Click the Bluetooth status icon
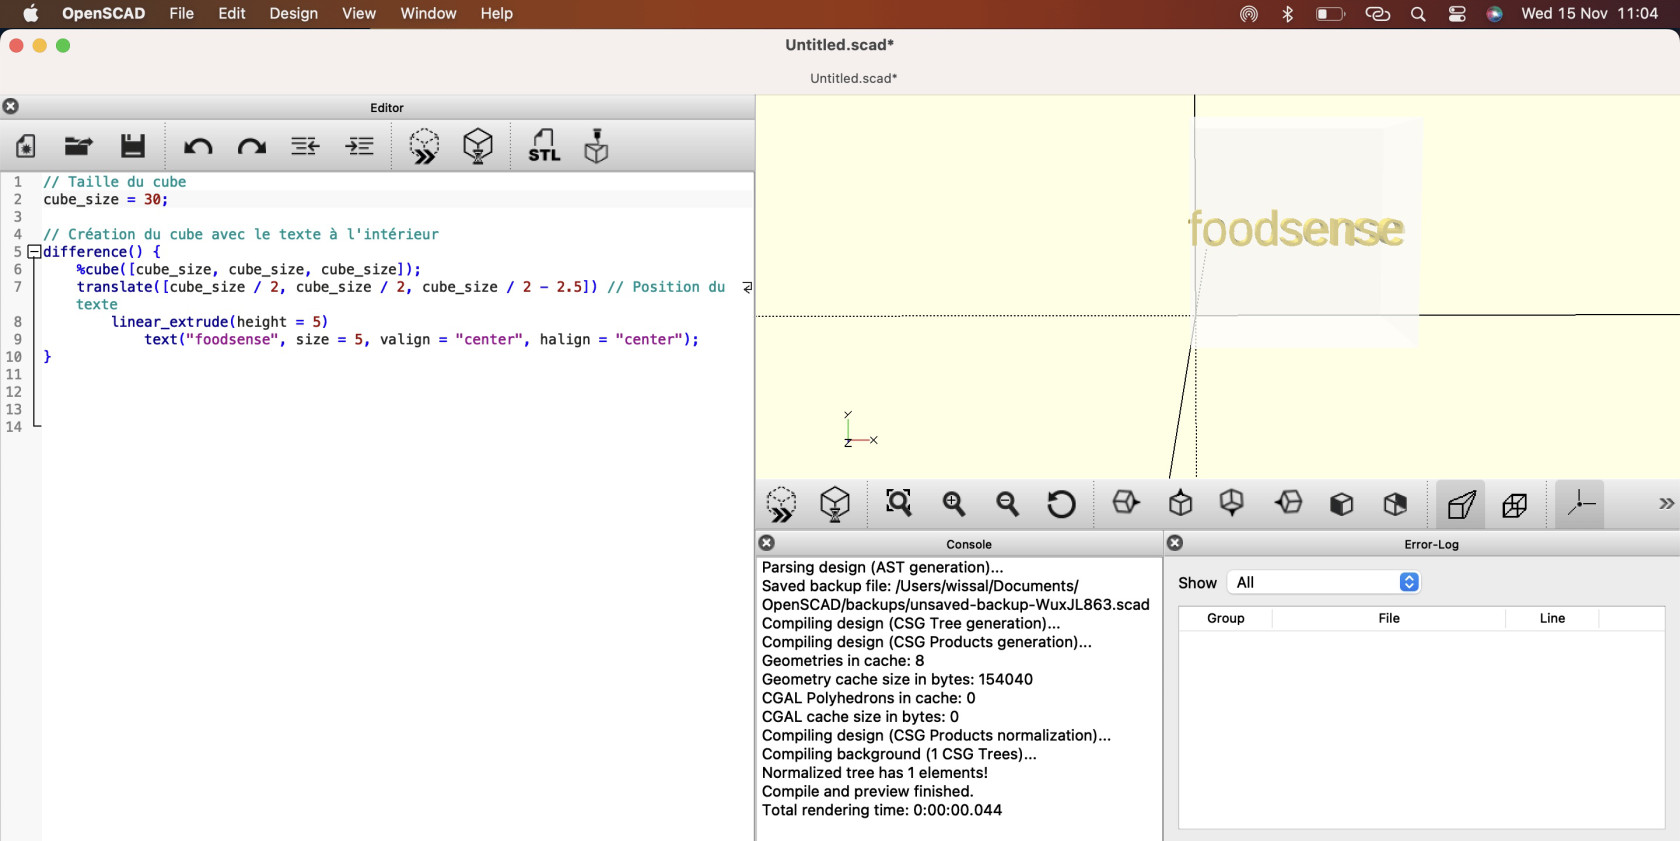This screenshot has height=841, width=1680. 1288,14
